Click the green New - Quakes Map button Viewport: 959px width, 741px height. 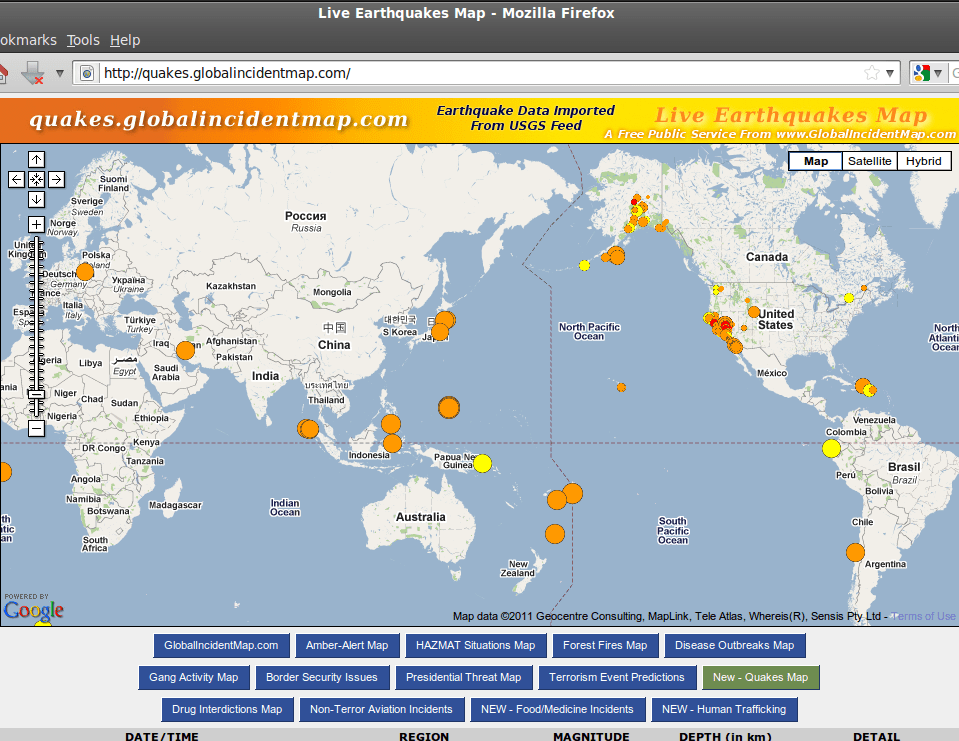tap(760, 677)
